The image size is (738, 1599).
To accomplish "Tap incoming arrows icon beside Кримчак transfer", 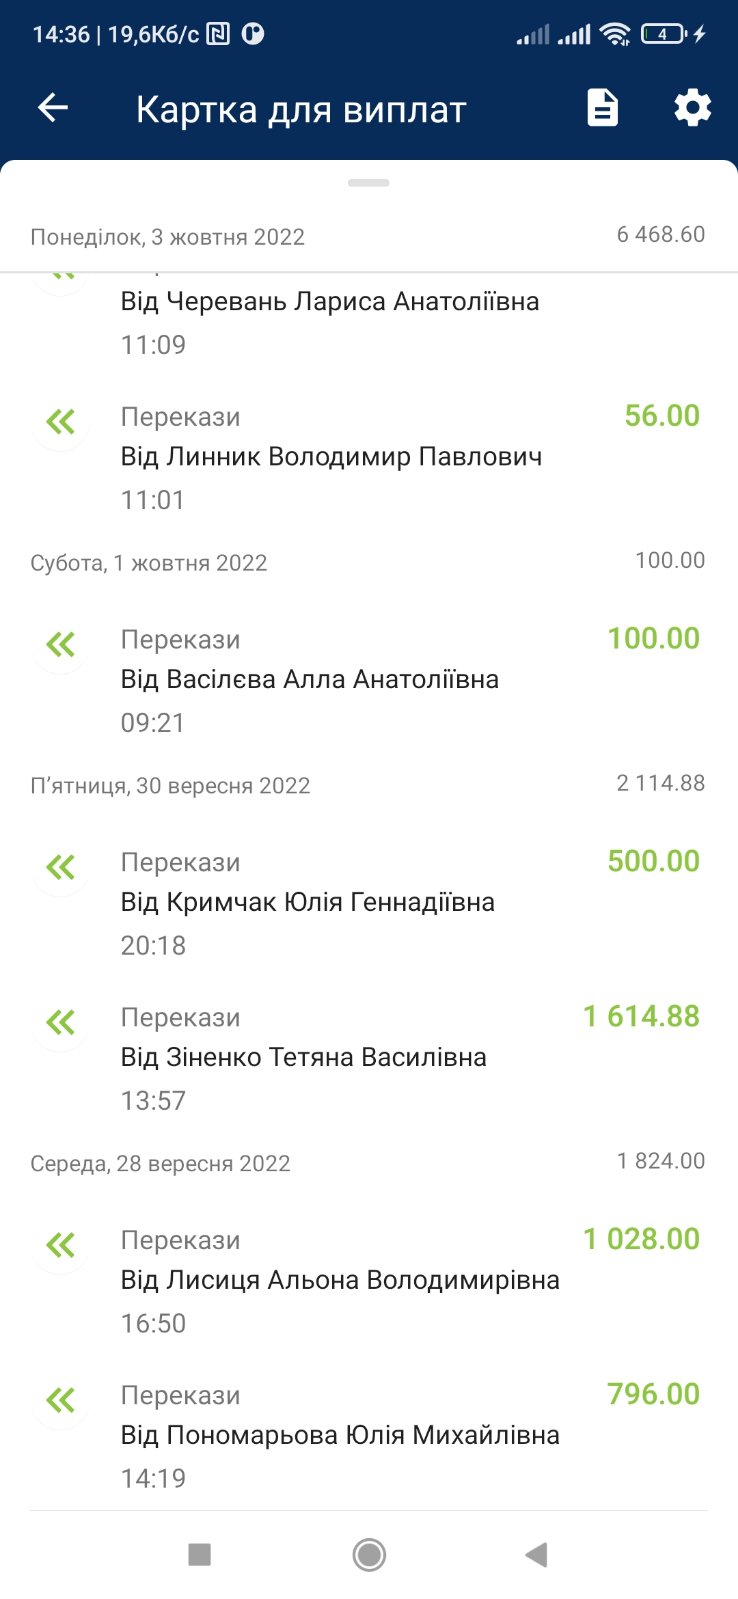I will point(60,867).
